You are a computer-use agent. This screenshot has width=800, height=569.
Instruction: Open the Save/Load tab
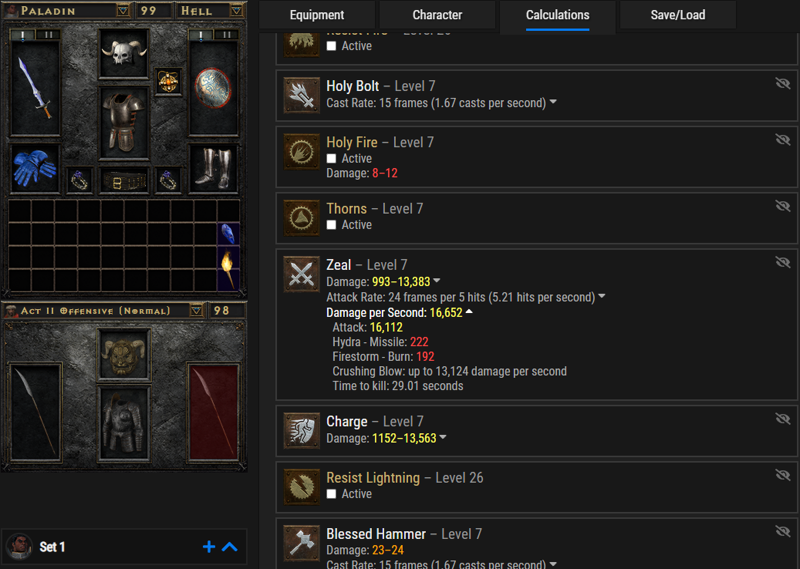678,15
